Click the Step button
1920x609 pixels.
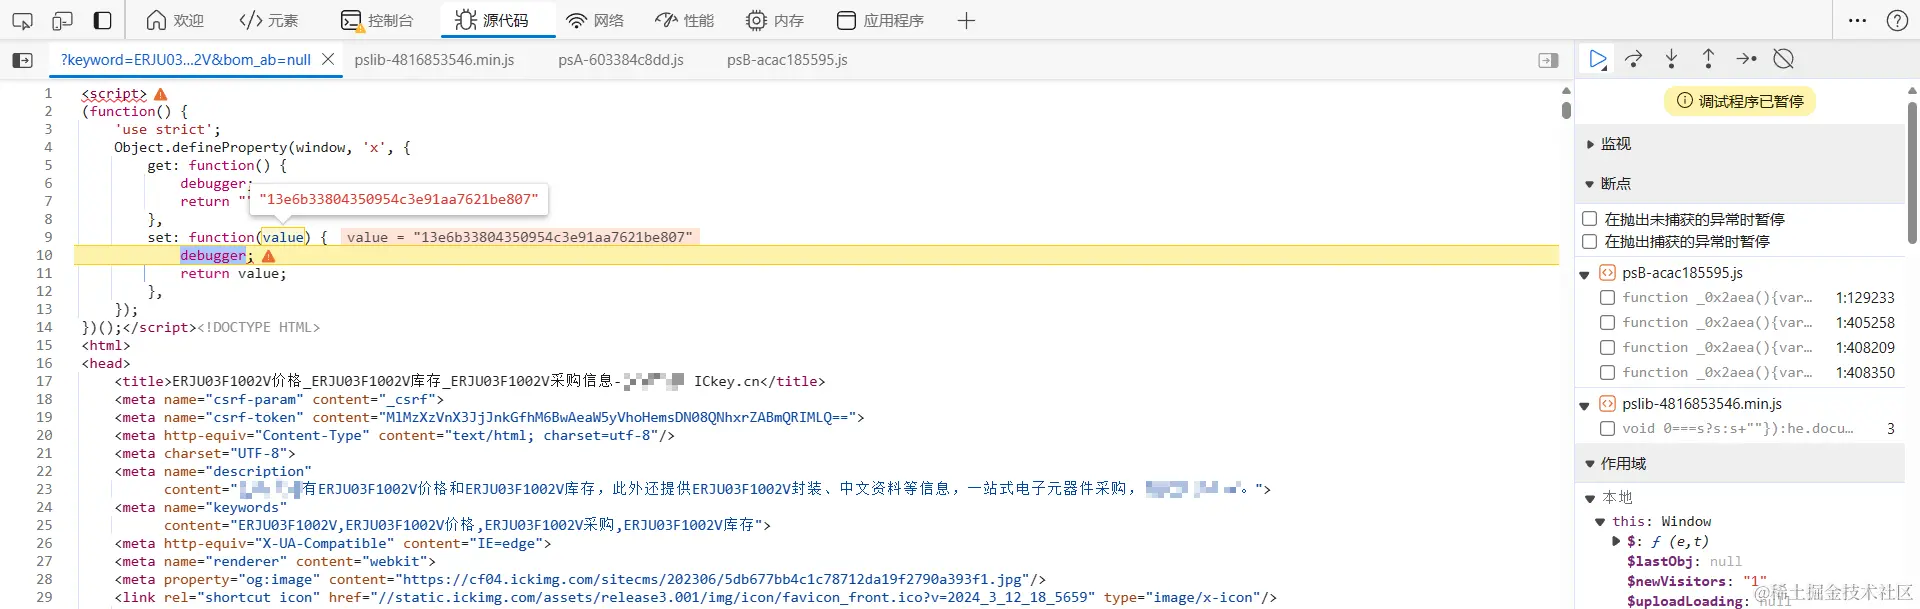pyautogui.click(x=1746, y=60)
